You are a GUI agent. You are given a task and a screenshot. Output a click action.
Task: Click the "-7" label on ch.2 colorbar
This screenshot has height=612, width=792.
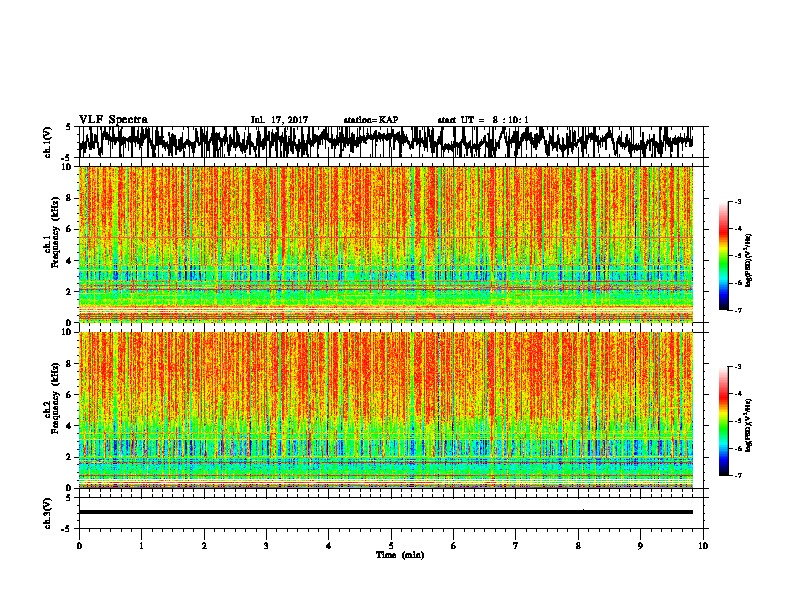pos(737,476)
